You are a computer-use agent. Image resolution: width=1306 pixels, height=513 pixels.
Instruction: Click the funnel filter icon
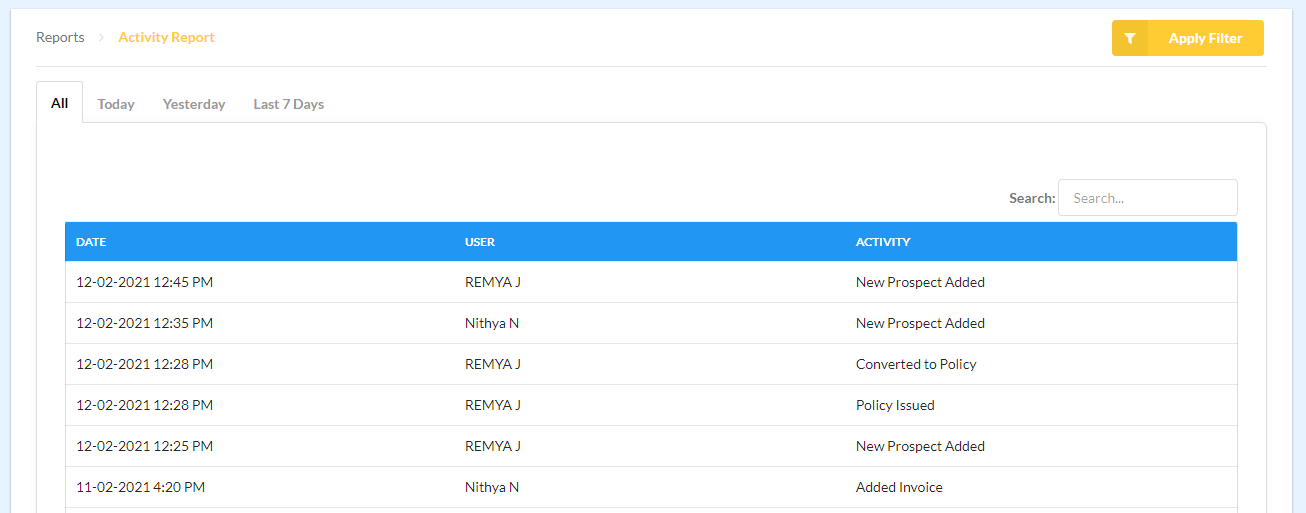[1130, 38]
